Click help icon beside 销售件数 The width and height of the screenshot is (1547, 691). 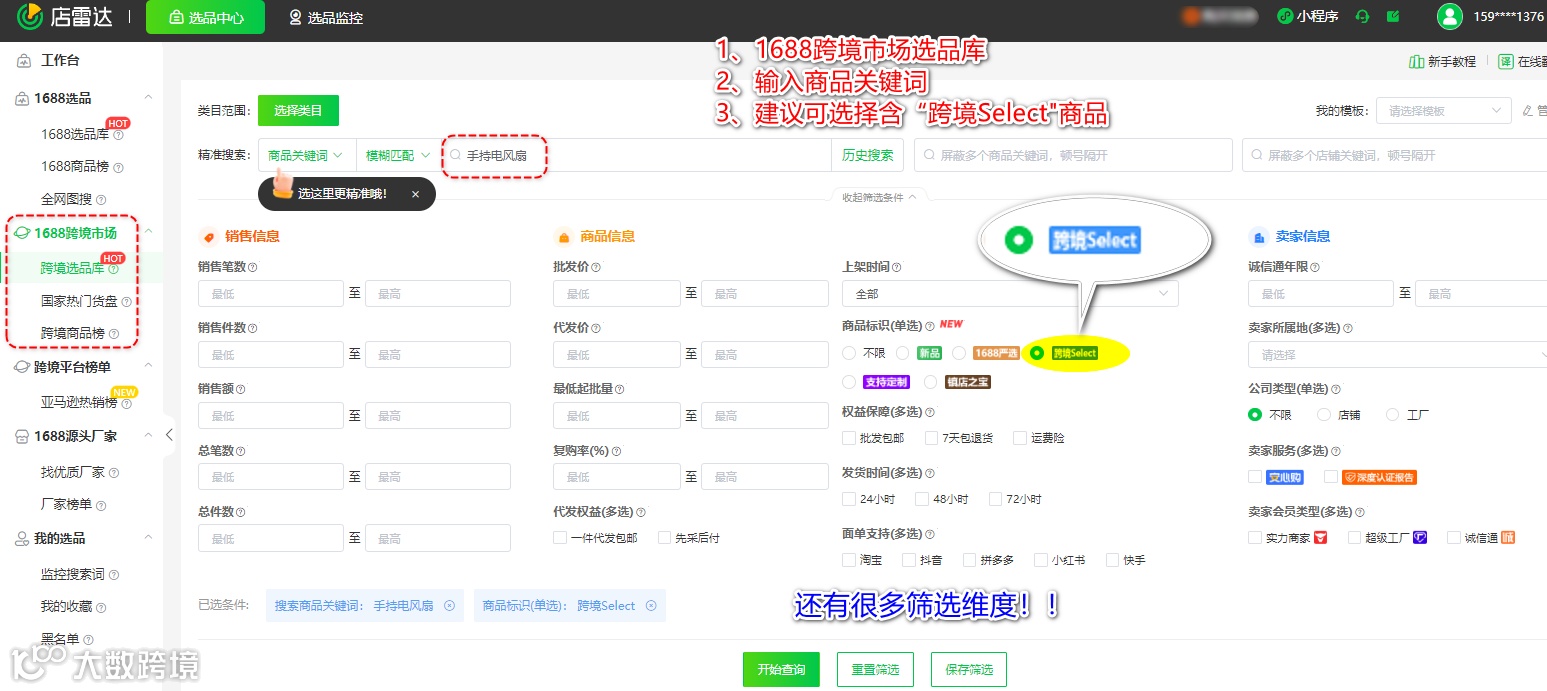(252, 328)
